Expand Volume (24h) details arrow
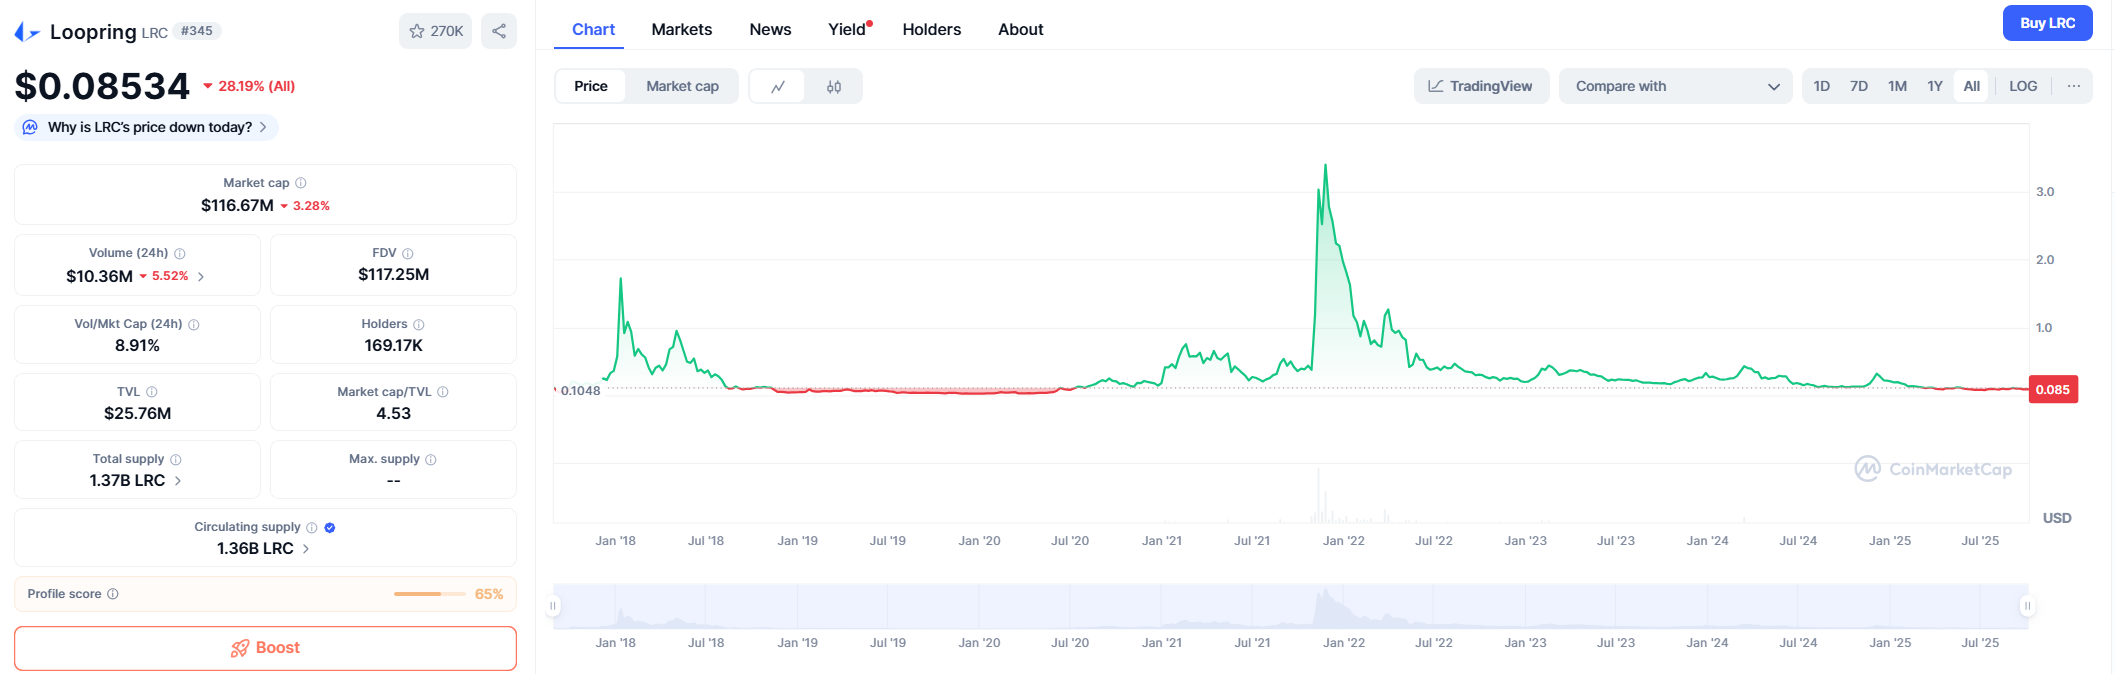 pyautogui.click(x=201, y=277)
